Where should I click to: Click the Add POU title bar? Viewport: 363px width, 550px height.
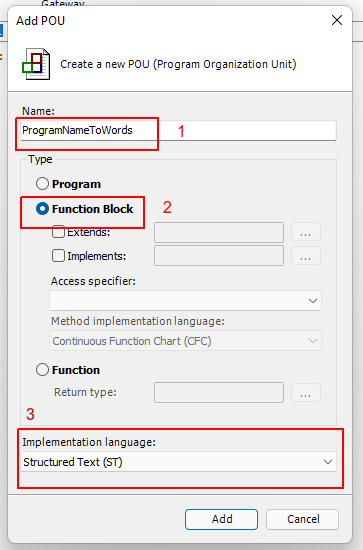(x=168, y=20)
